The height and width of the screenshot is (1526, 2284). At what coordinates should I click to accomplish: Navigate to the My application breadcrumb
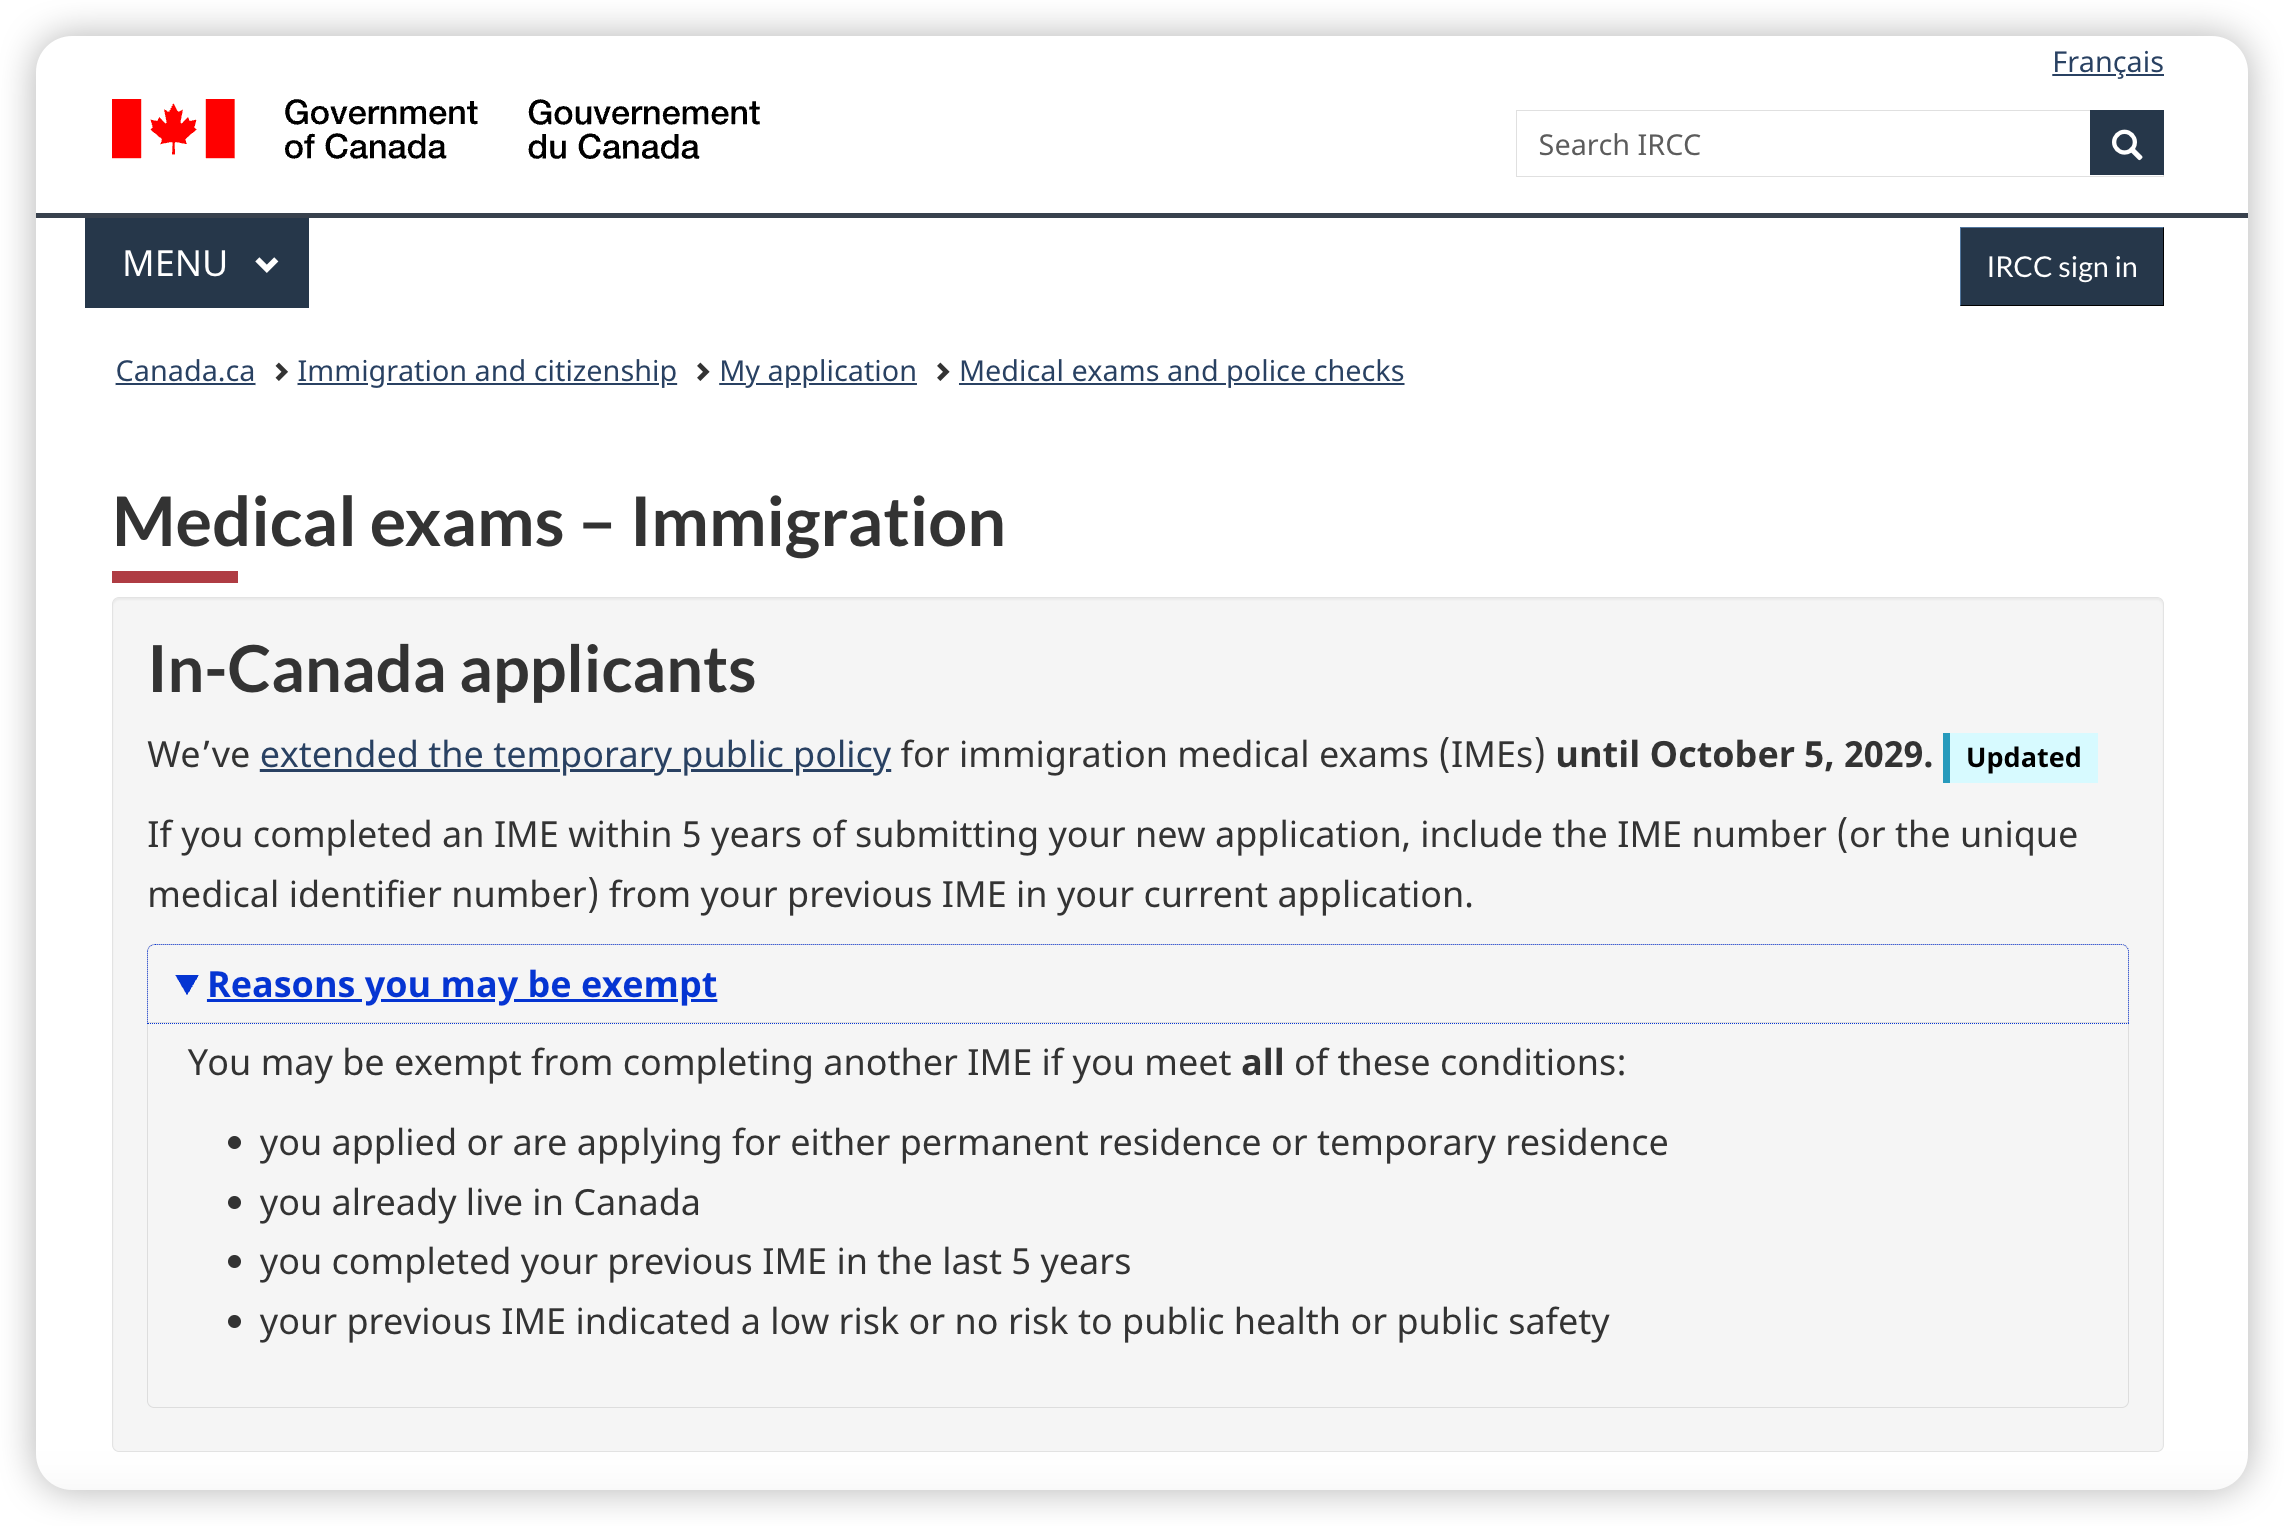coord(817,371)
